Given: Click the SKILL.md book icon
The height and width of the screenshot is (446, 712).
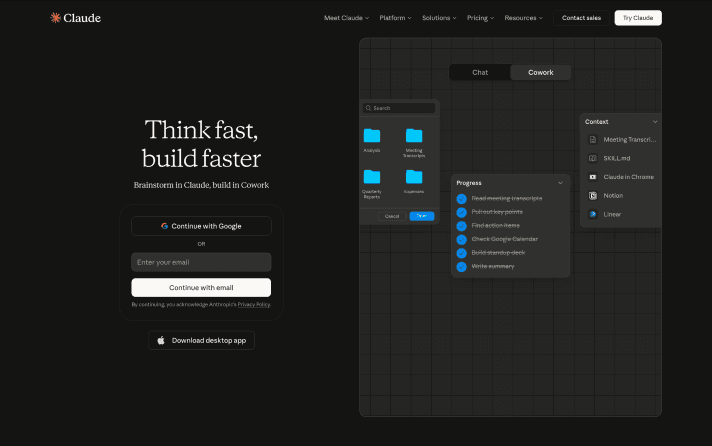Looking at the screenshot, I should pos(593,158).
